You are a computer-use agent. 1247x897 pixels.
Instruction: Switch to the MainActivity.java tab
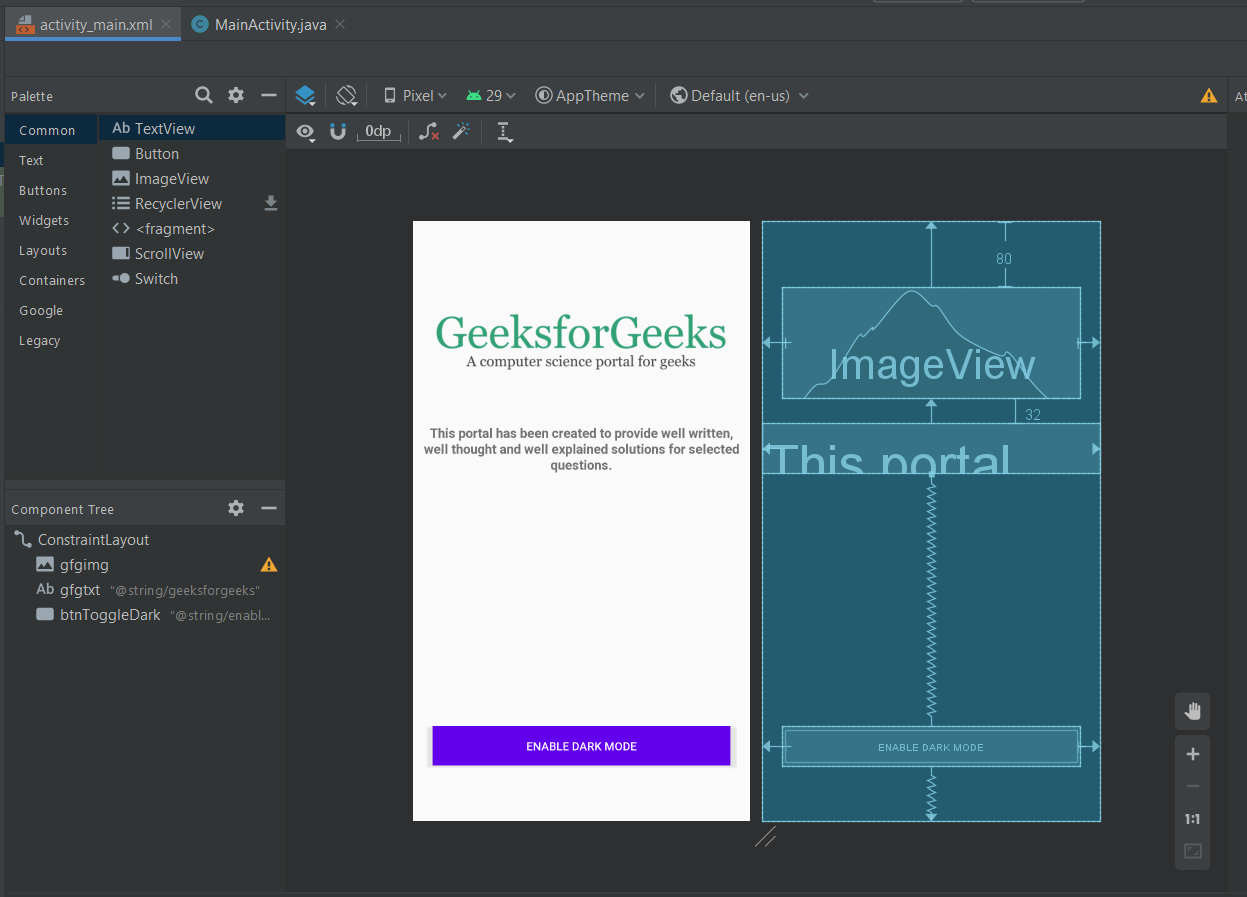270,25
